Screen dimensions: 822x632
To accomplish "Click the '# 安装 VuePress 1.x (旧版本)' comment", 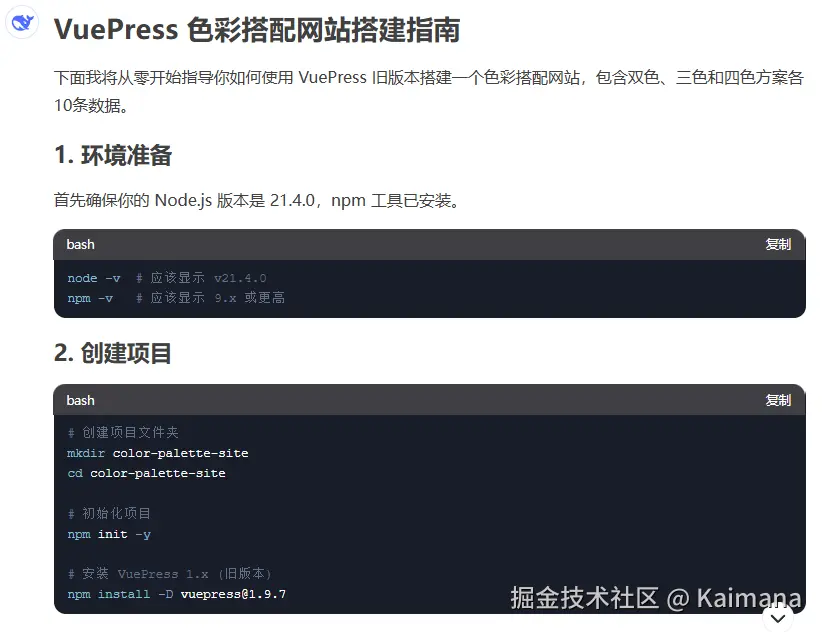I will pos(169,573).
